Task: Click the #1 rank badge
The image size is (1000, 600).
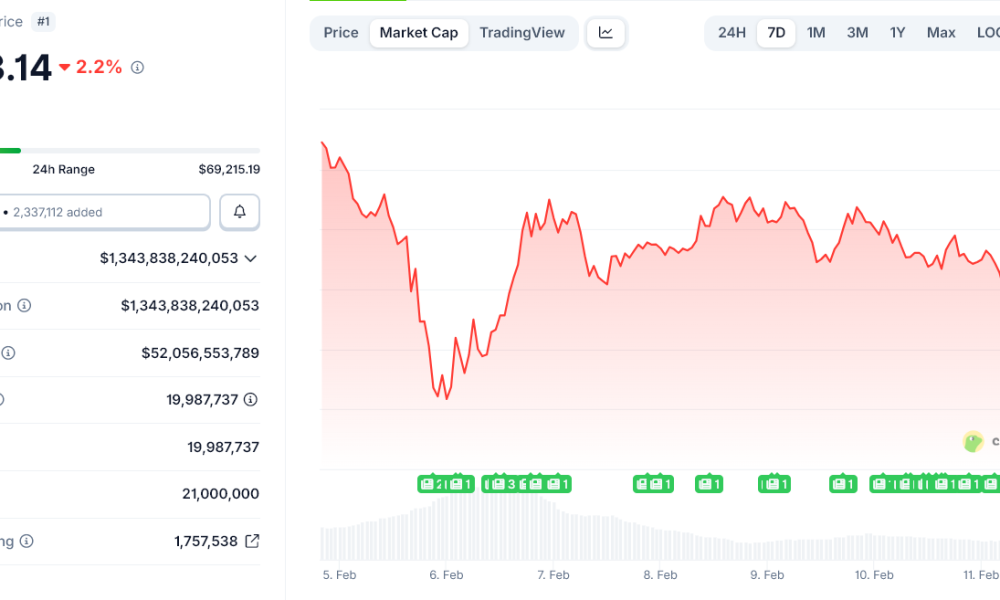Action: tap(42, 20)
